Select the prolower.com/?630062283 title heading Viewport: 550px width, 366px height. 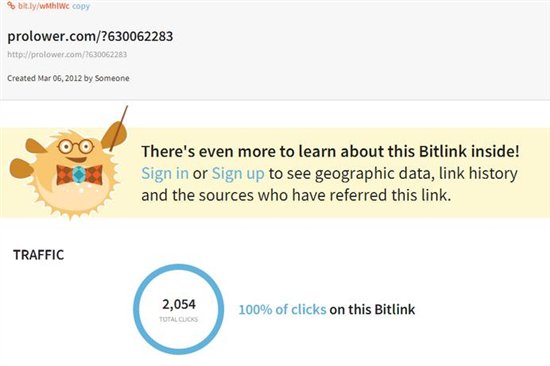(x=90, y=36)
